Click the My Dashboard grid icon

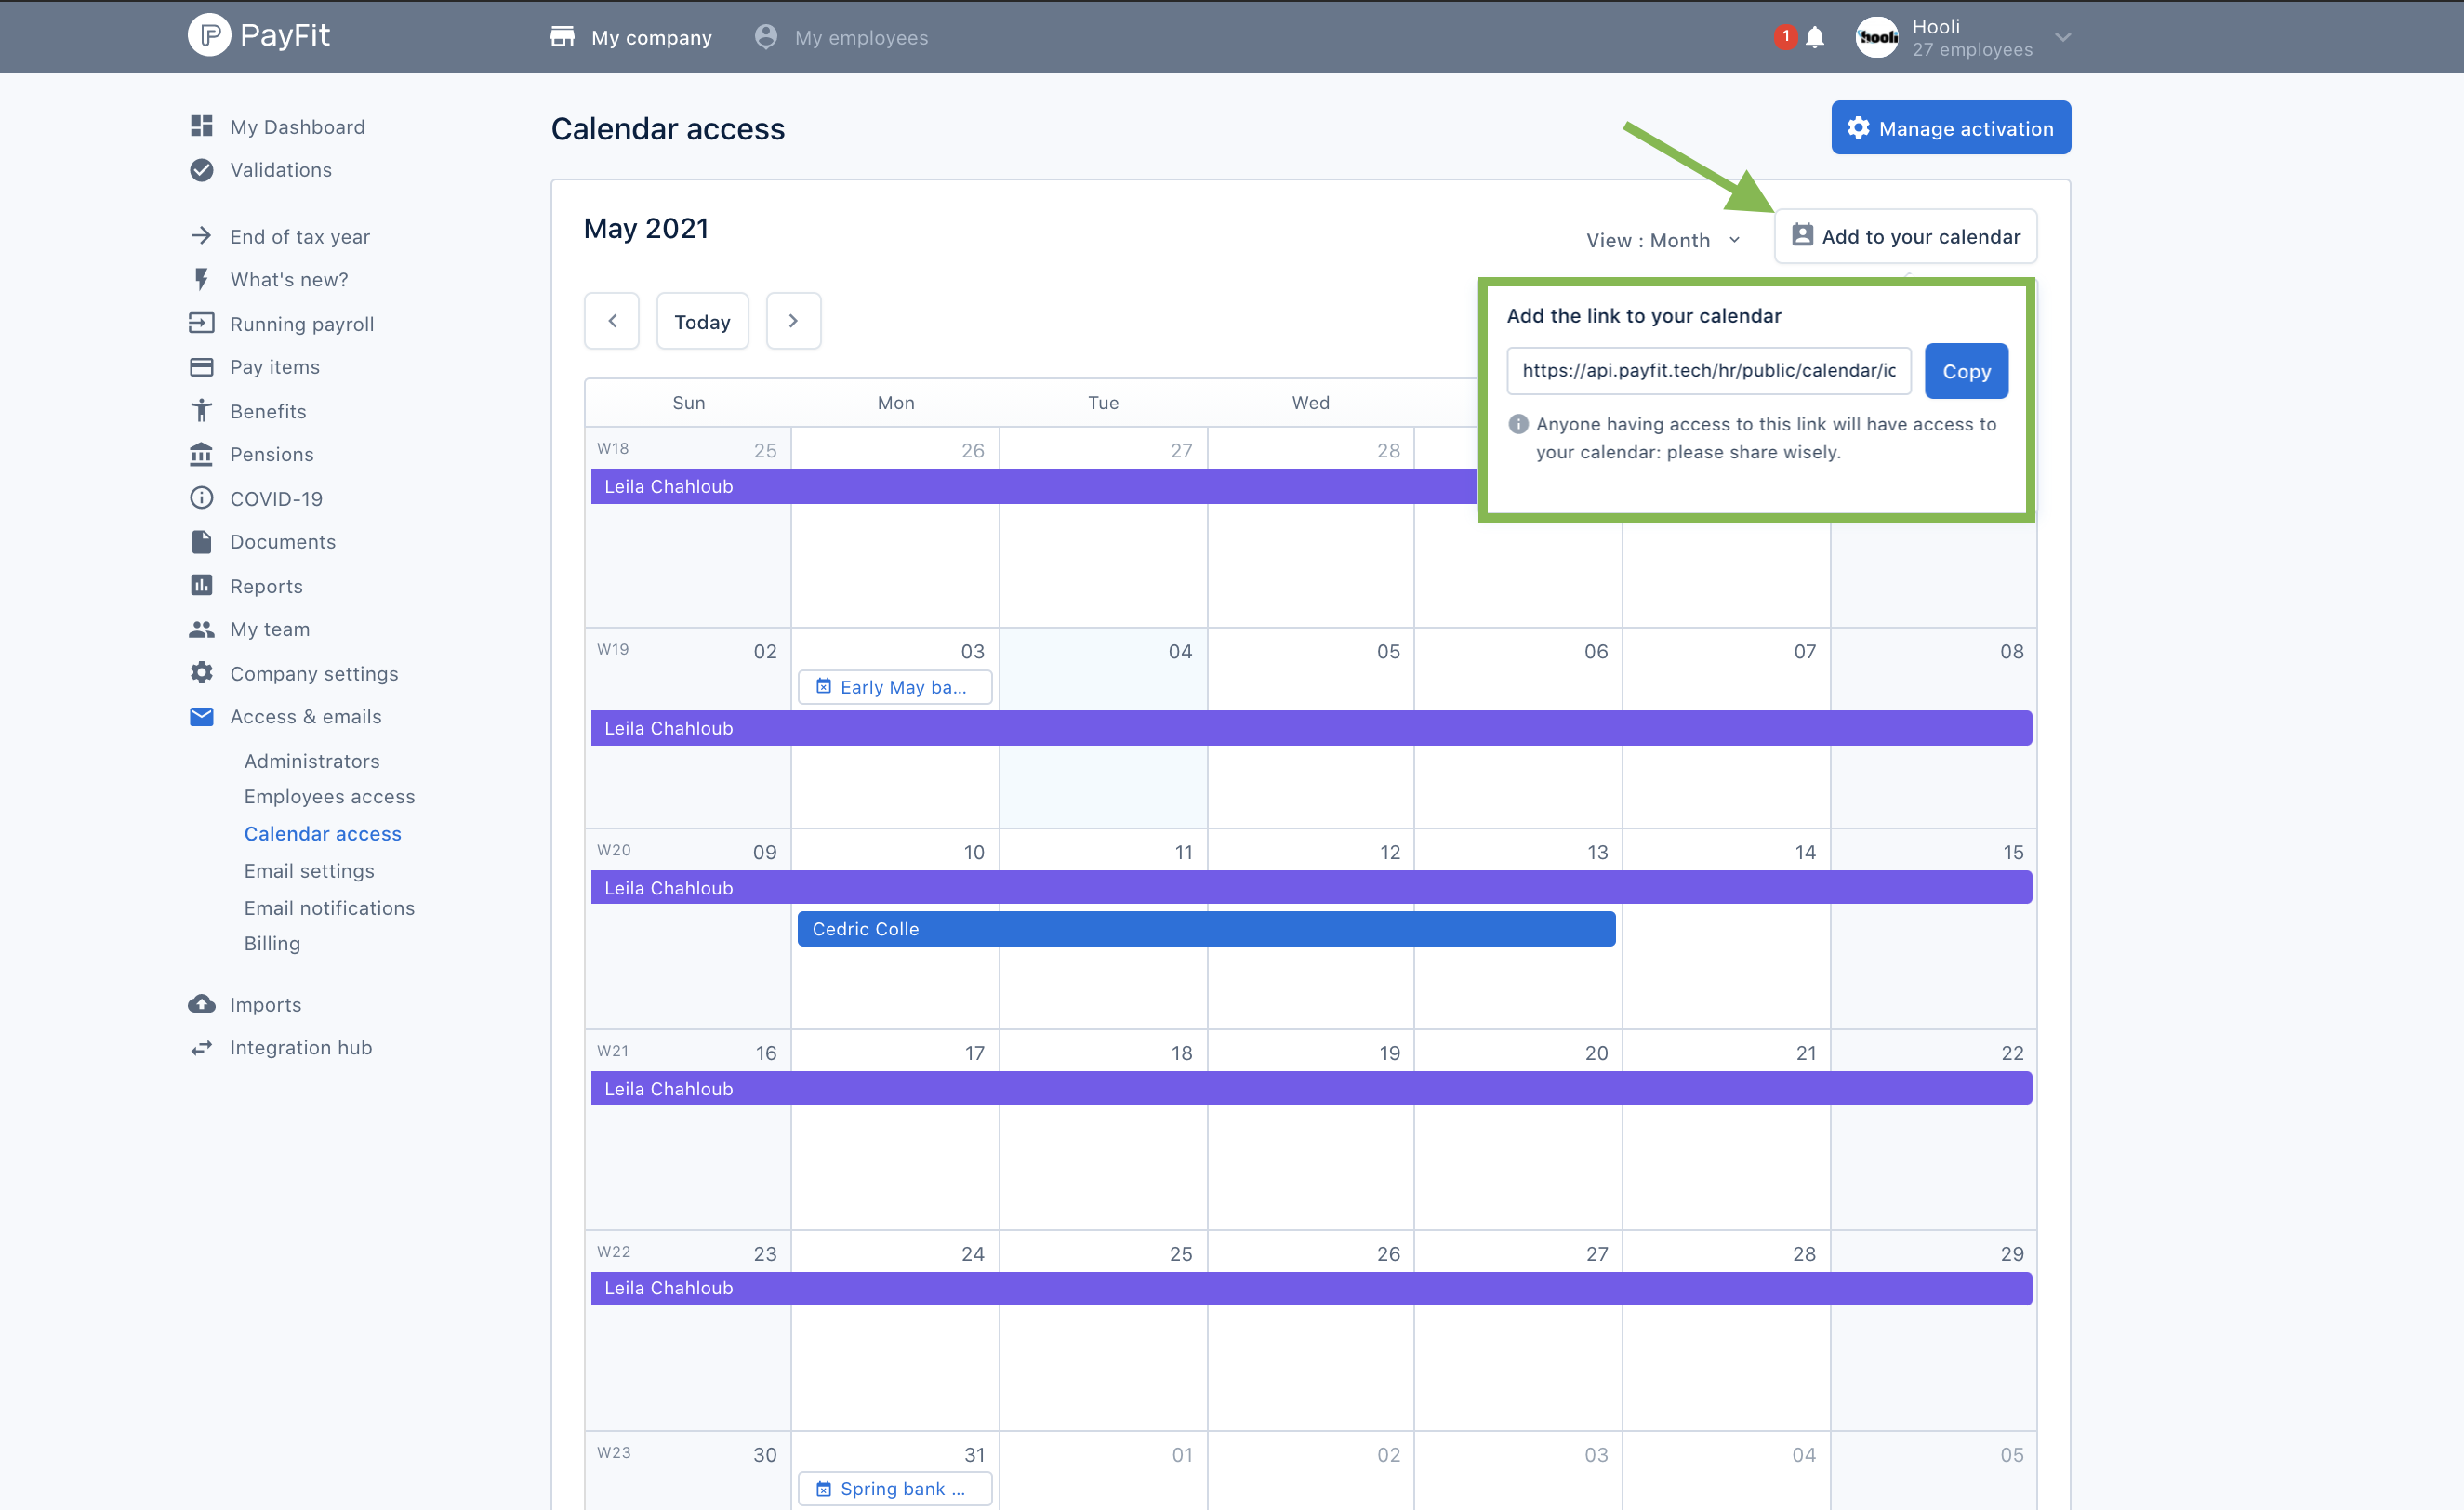201,126
